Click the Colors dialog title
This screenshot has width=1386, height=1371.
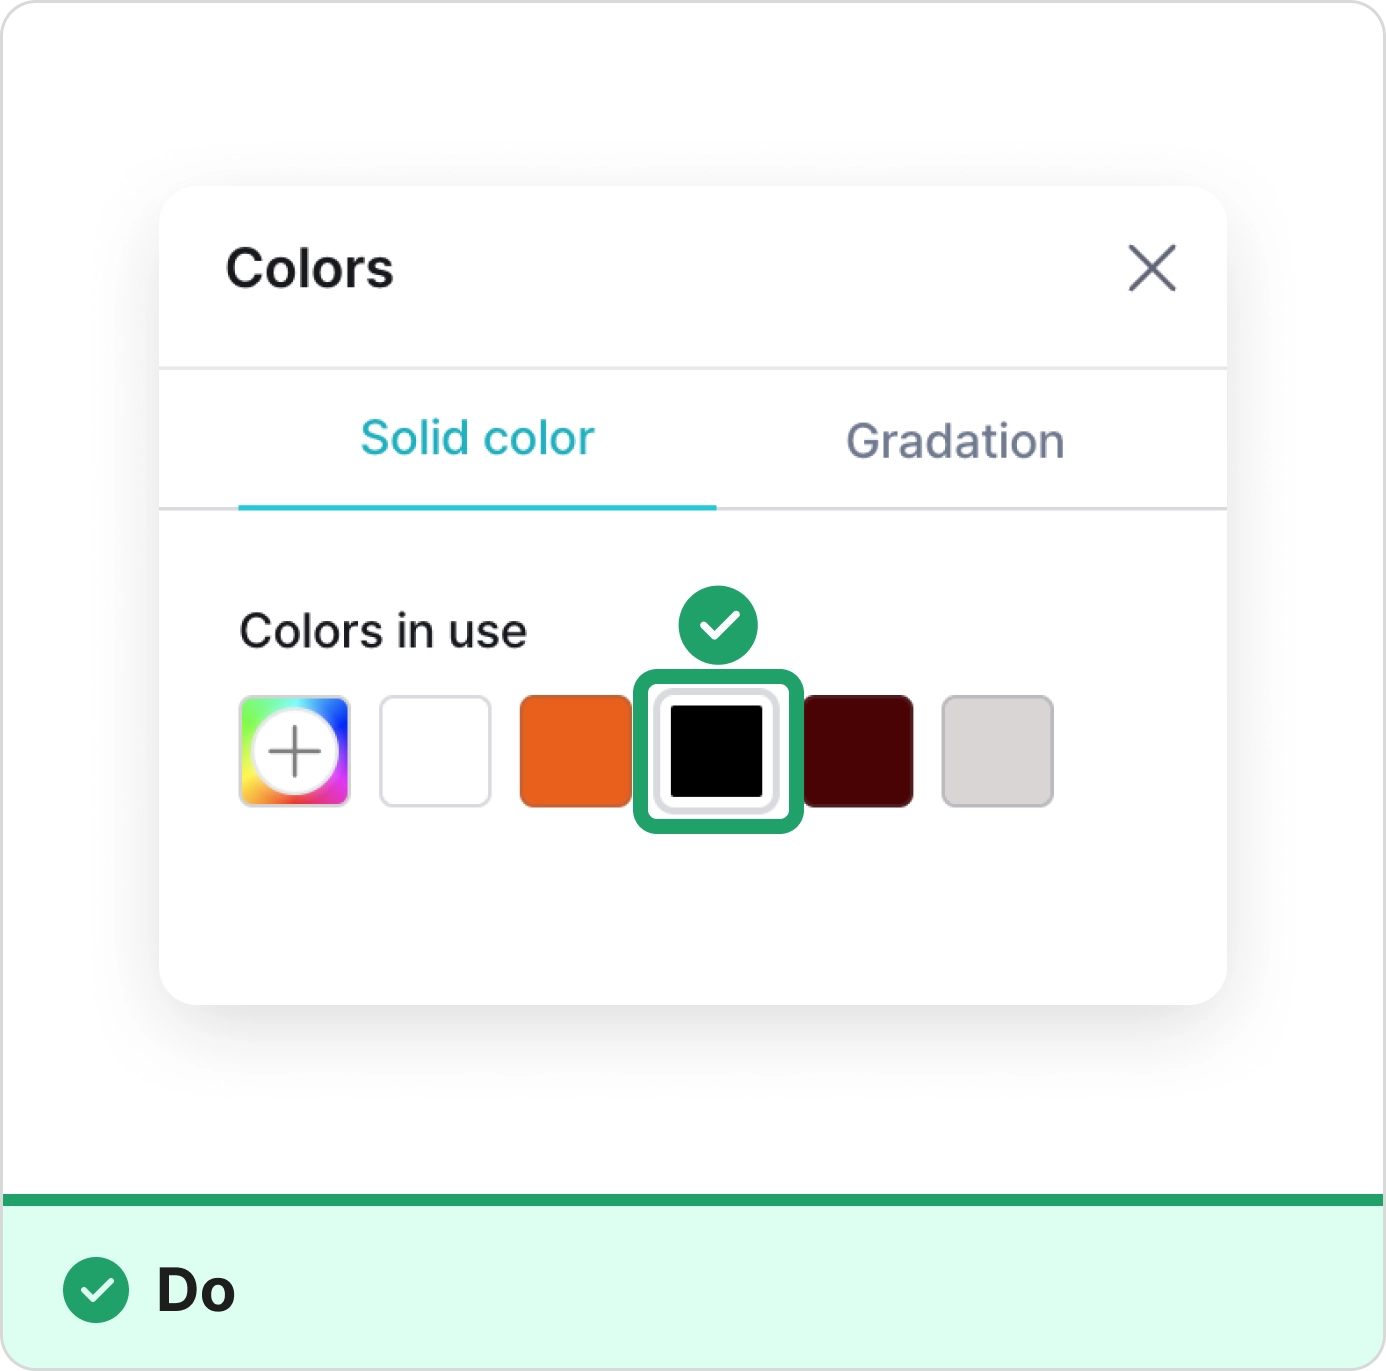pyautogui.click(x=310, y=268)
